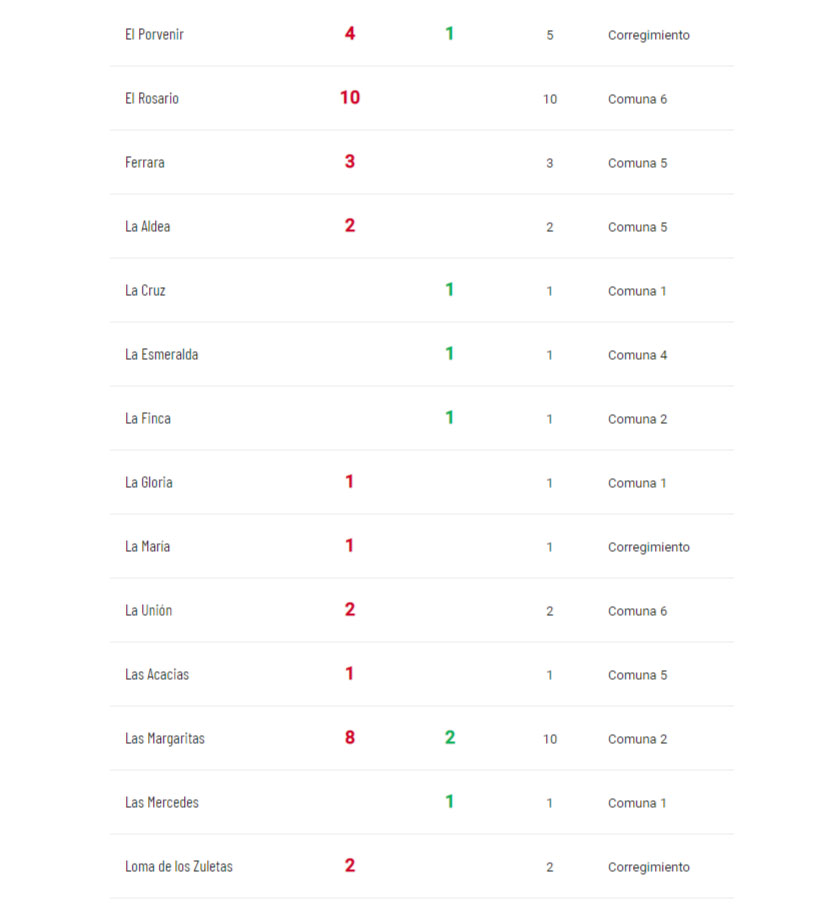Click the Ferrara neighborhood name

pos(145,162)
